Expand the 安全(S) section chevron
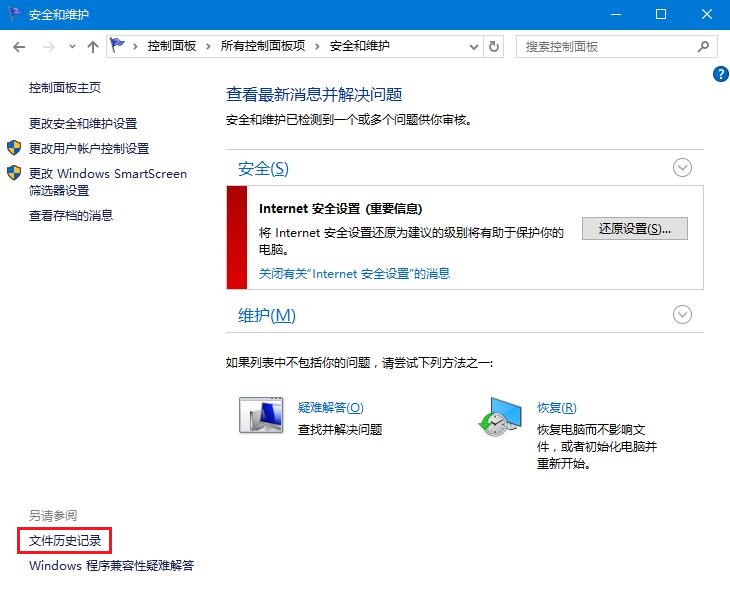 [682, 168]
